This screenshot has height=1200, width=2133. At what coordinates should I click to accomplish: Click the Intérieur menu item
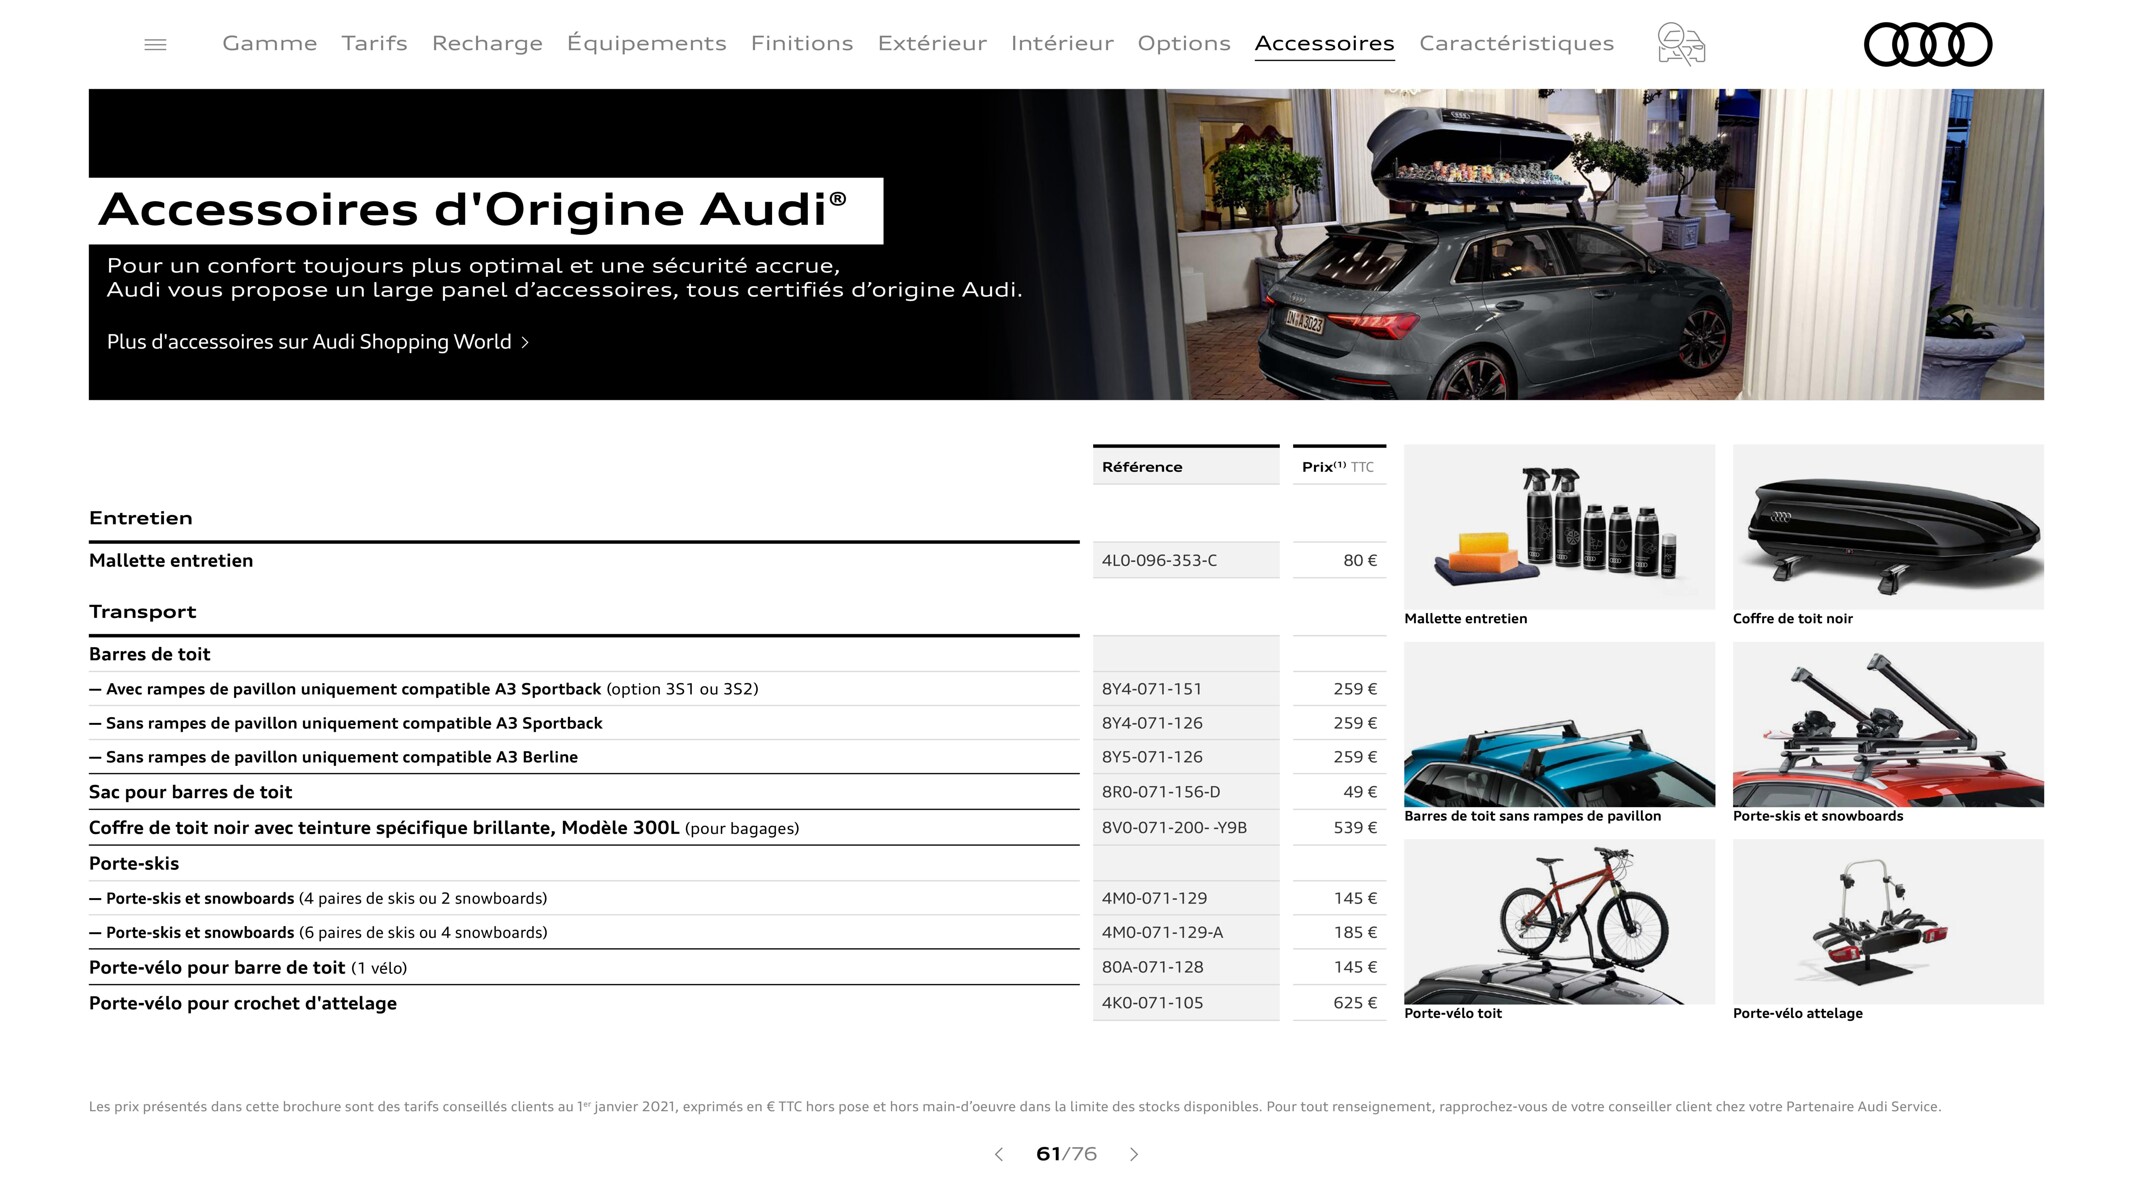1062,42
